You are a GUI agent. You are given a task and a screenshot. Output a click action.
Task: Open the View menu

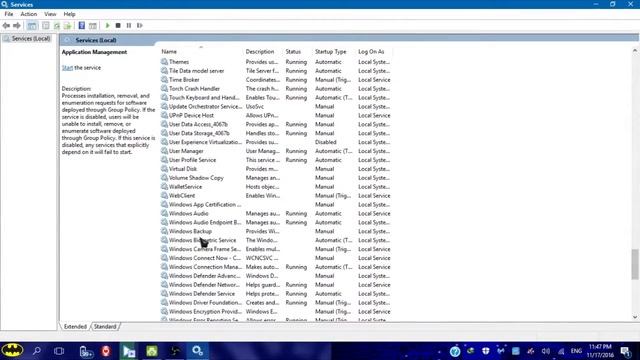tap(50, 14)
